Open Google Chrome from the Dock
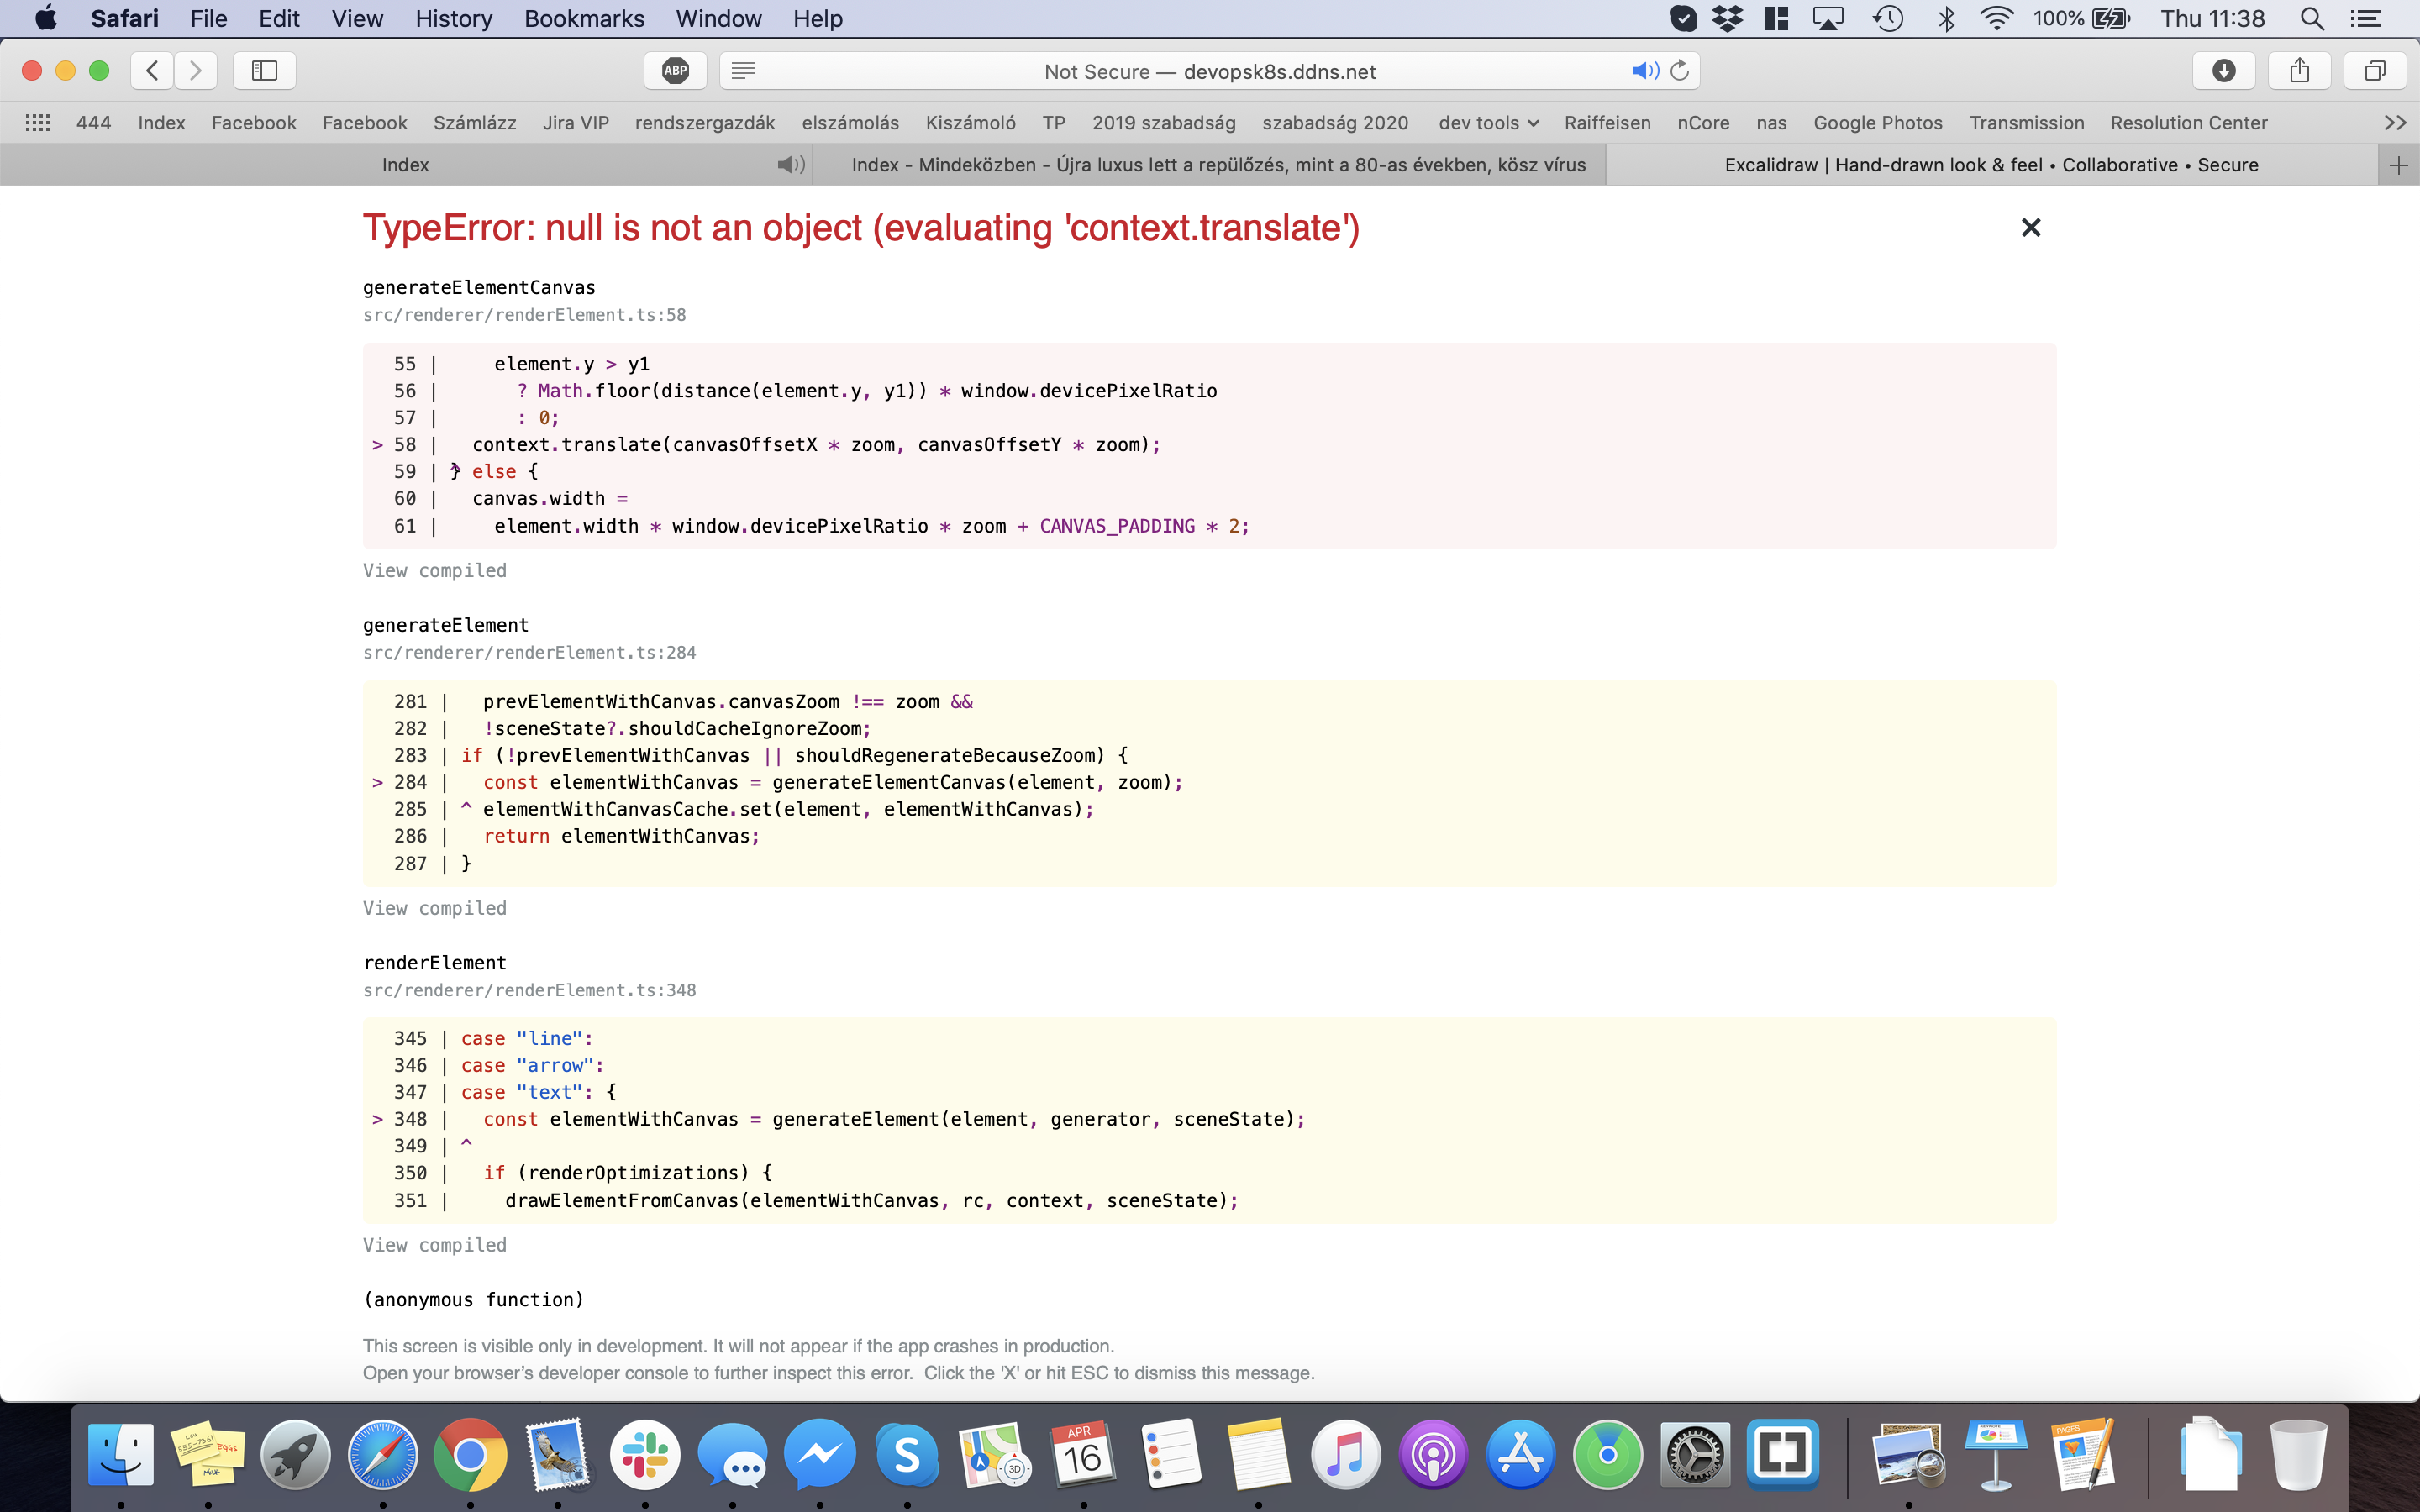Viewport: 2420px width, 1512px height. [x=470, y=1455]
